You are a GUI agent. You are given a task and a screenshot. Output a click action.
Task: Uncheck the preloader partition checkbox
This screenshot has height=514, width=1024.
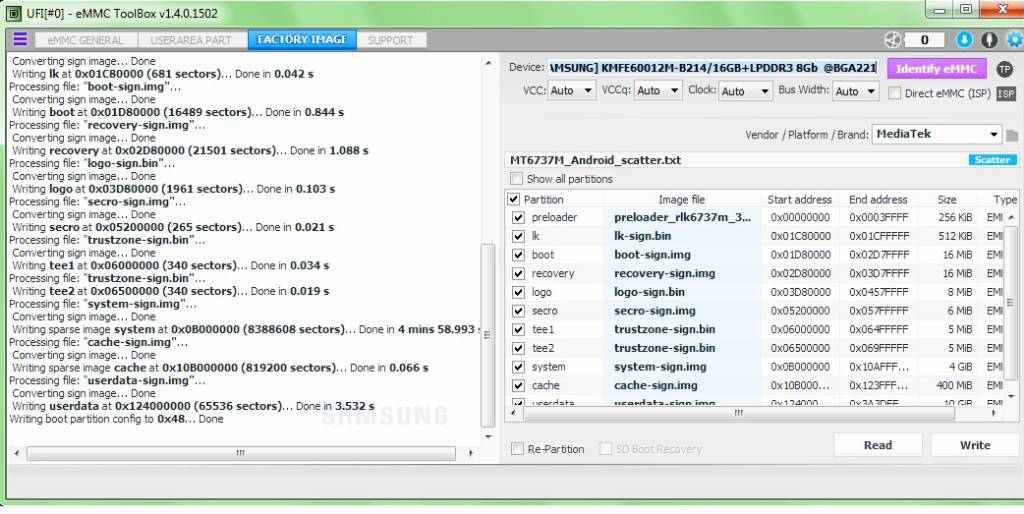(x=519, y=217)
